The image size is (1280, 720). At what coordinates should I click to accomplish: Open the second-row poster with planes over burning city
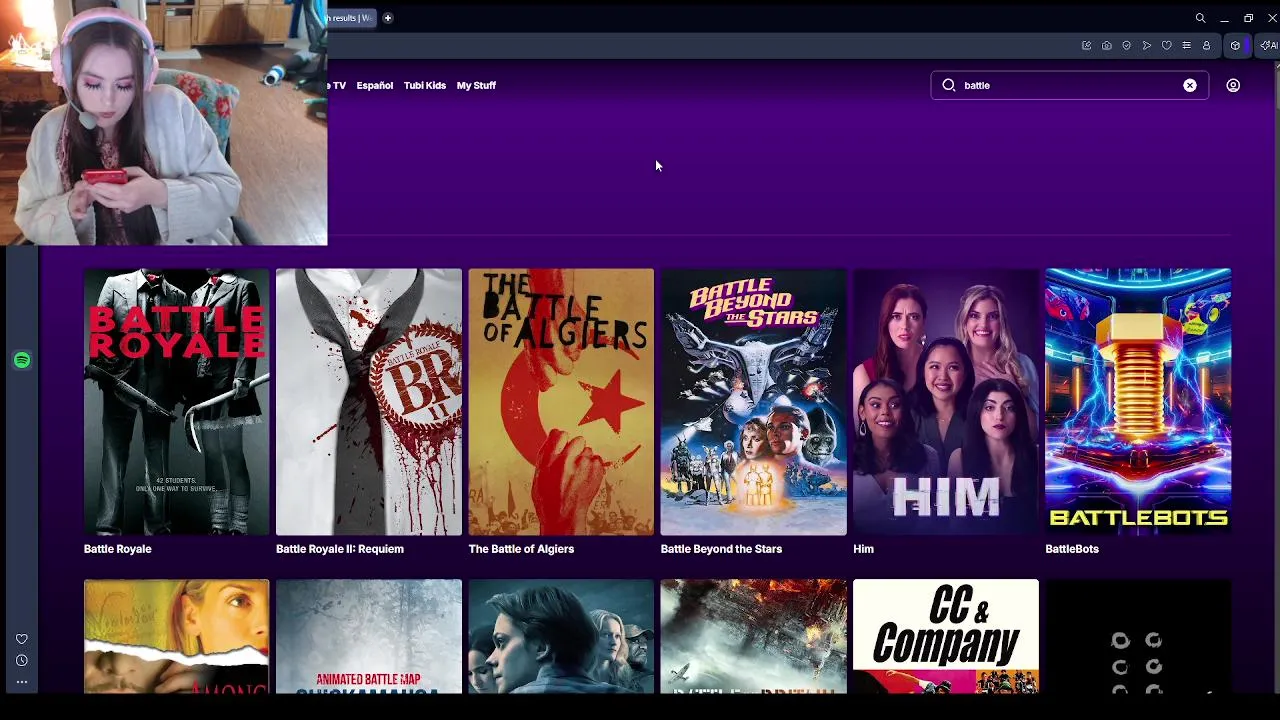[x=753, y=636]
